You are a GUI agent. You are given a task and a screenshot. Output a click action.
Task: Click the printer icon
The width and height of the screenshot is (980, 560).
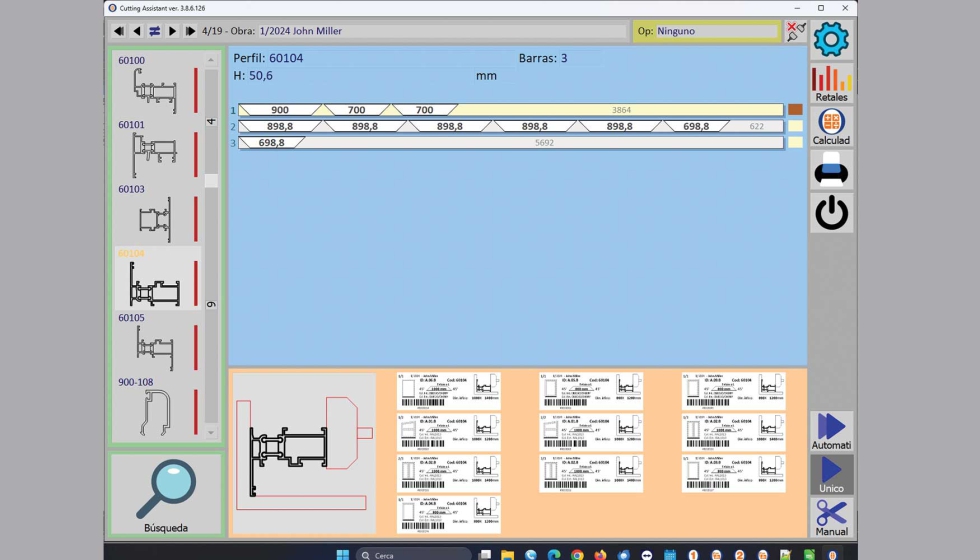pos(831,171)
